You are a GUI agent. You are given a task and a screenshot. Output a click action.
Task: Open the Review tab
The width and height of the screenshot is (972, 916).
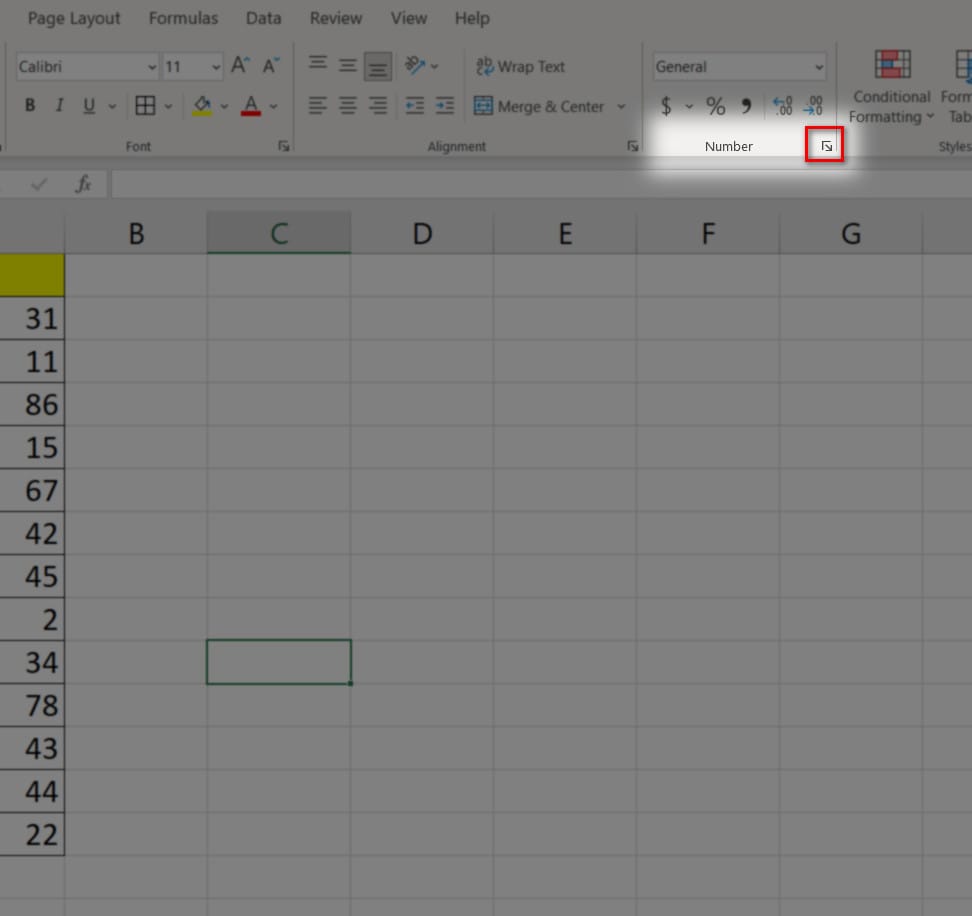point(336,18)
